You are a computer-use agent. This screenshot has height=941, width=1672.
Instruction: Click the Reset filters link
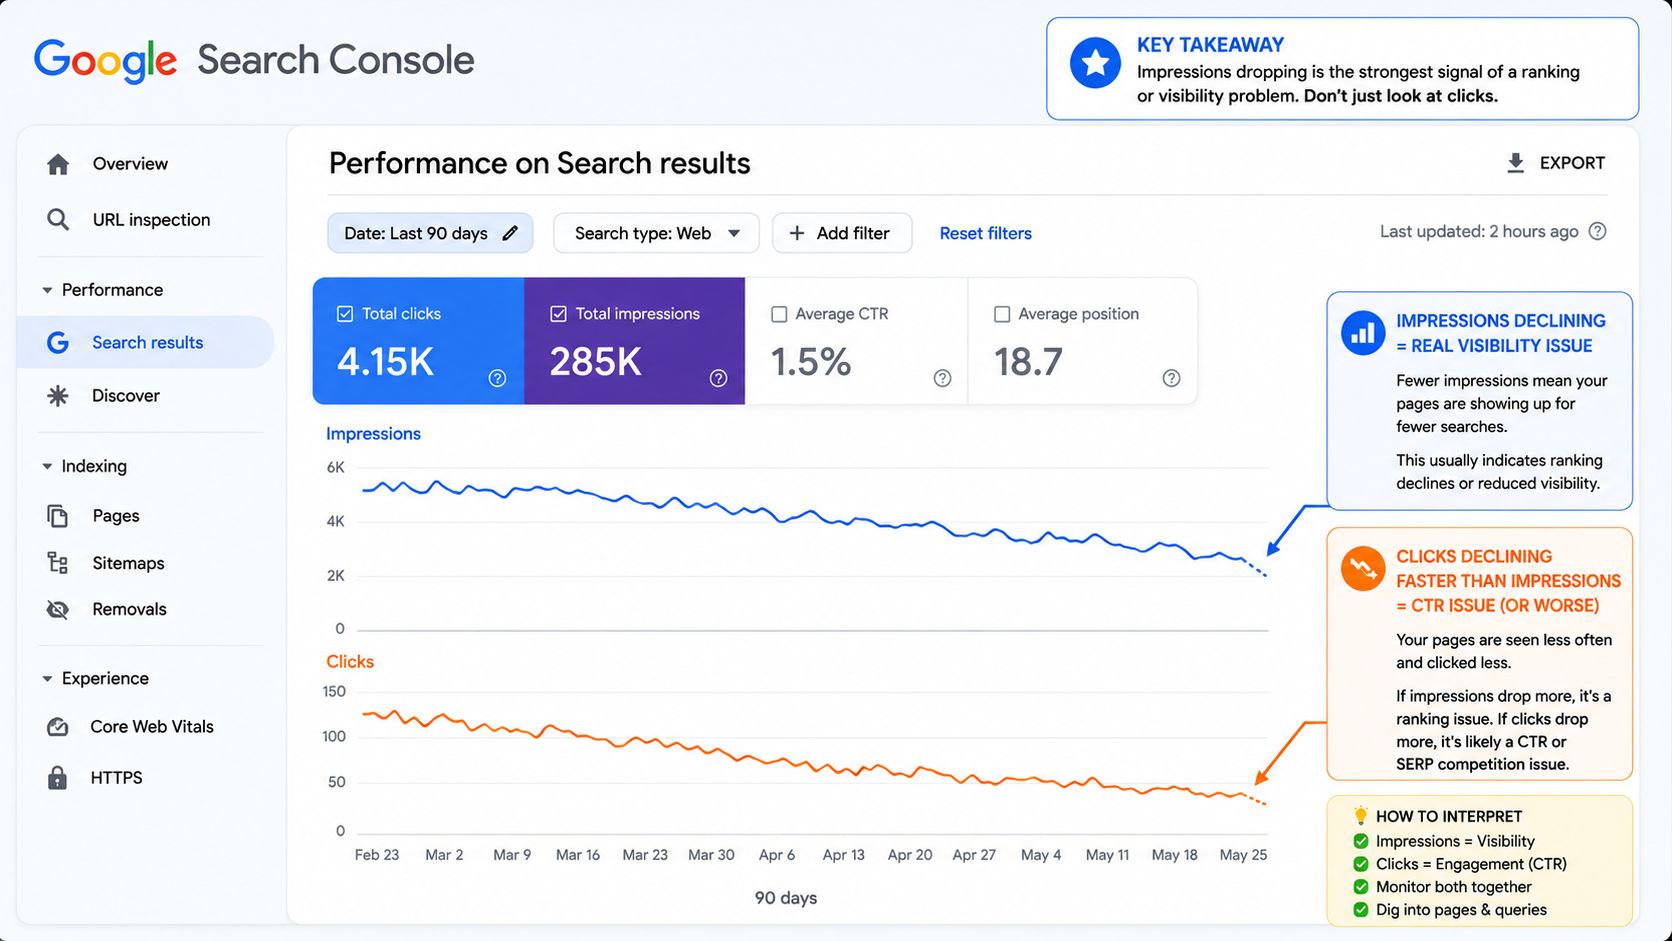click(985, 233)
